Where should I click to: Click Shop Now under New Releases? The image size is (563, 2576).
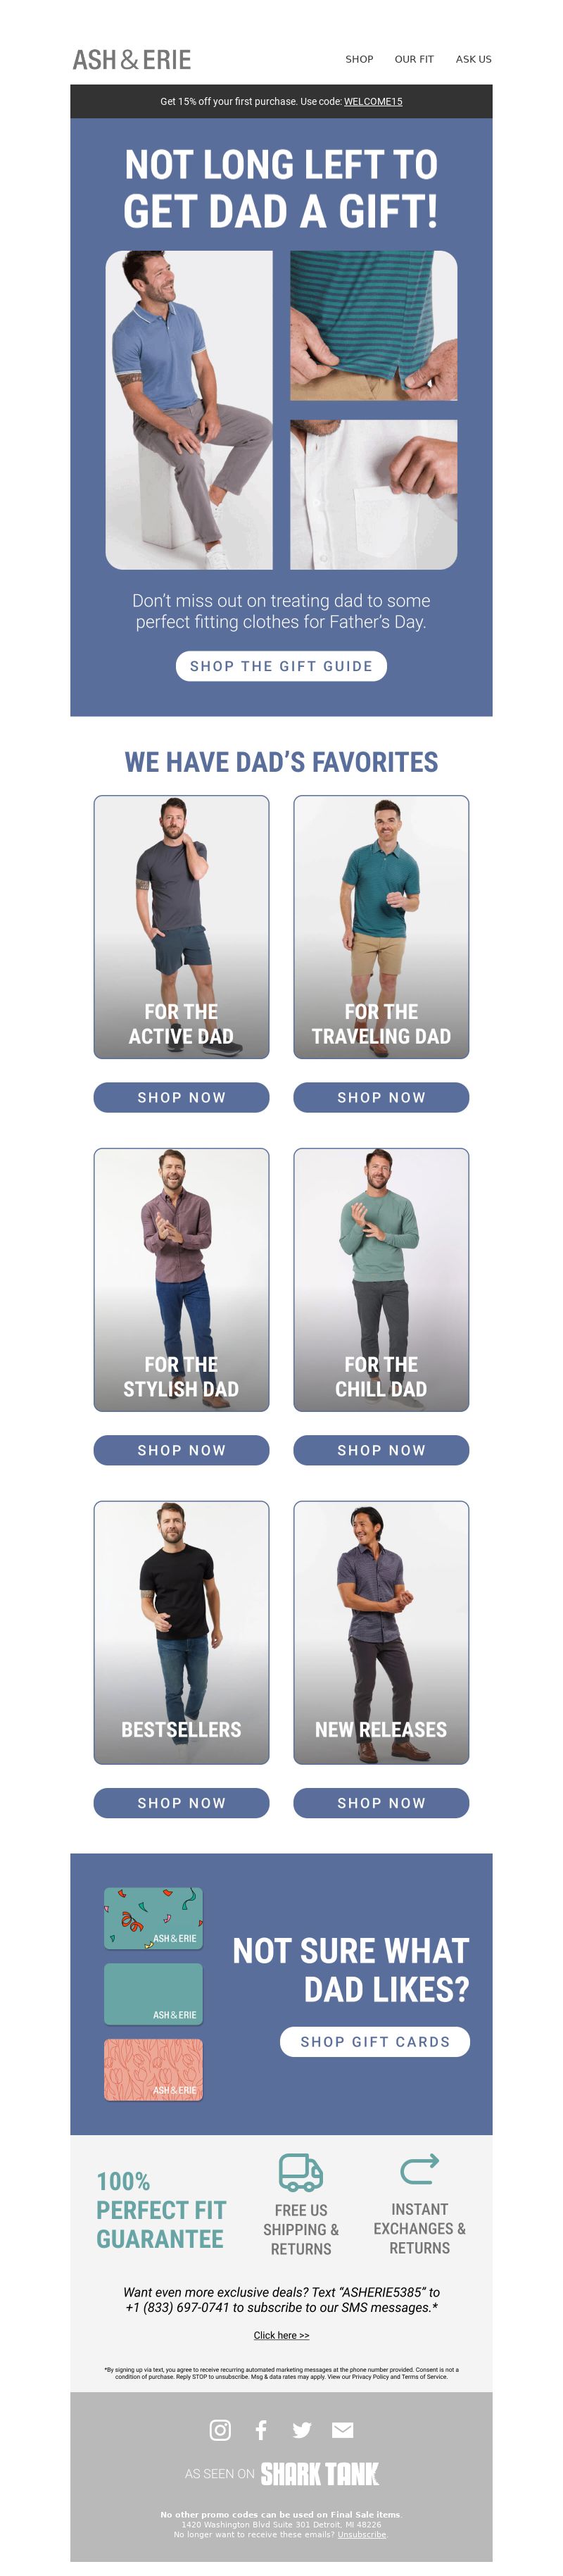pyautogui.click(x=381, y=1803)
